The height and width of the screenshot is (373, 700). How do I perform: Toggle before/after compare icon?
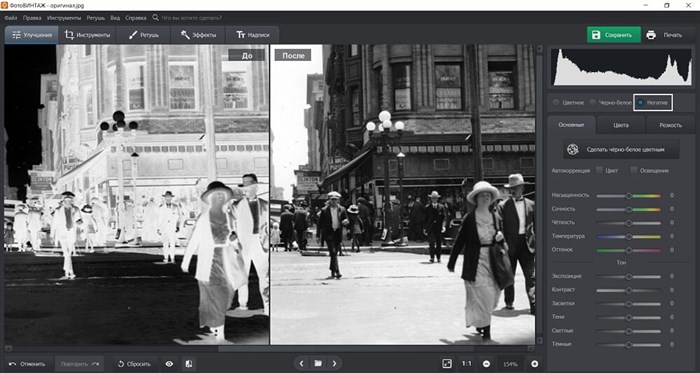pos(188,364)
